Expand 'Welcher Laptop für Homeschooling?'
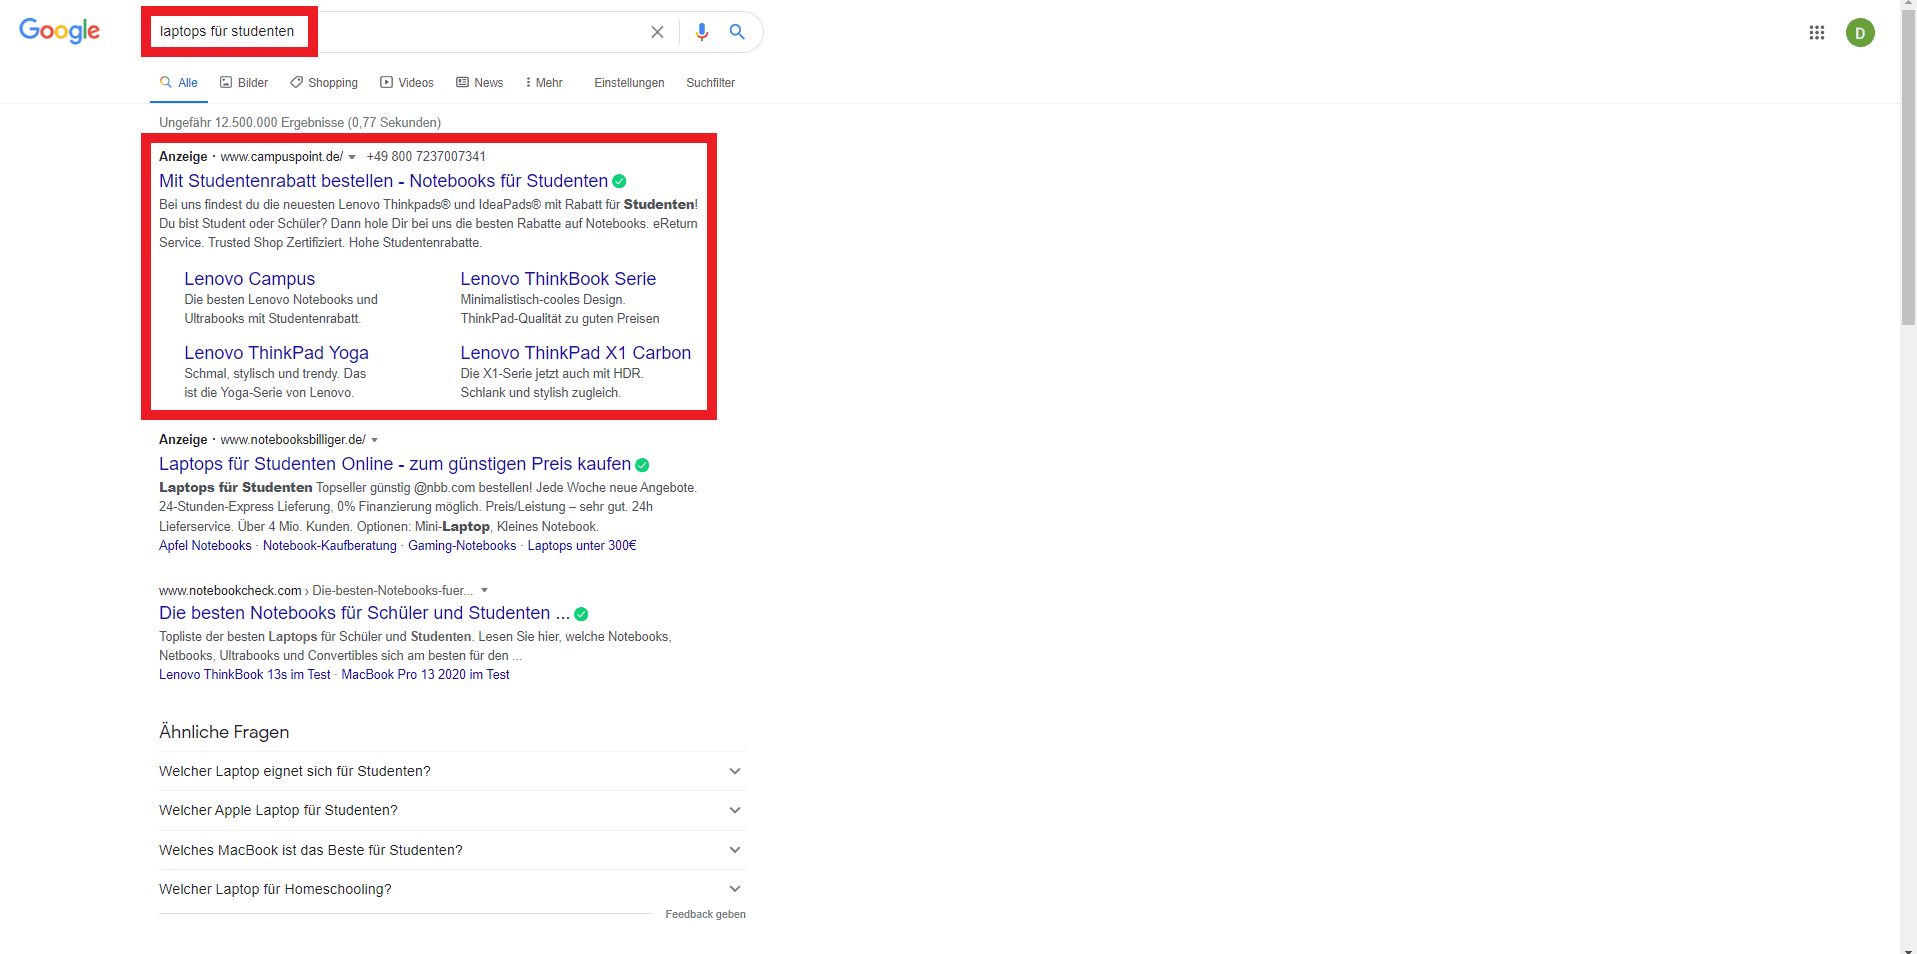Image resolution: width=1917 pixels, height=954 pixels. pyautogui.click(x=452, y=889)
